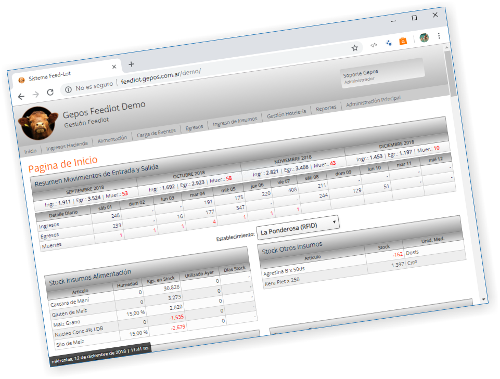
Task: Click the orange extension icon in toolbar
Action: (x=403, y=41)
